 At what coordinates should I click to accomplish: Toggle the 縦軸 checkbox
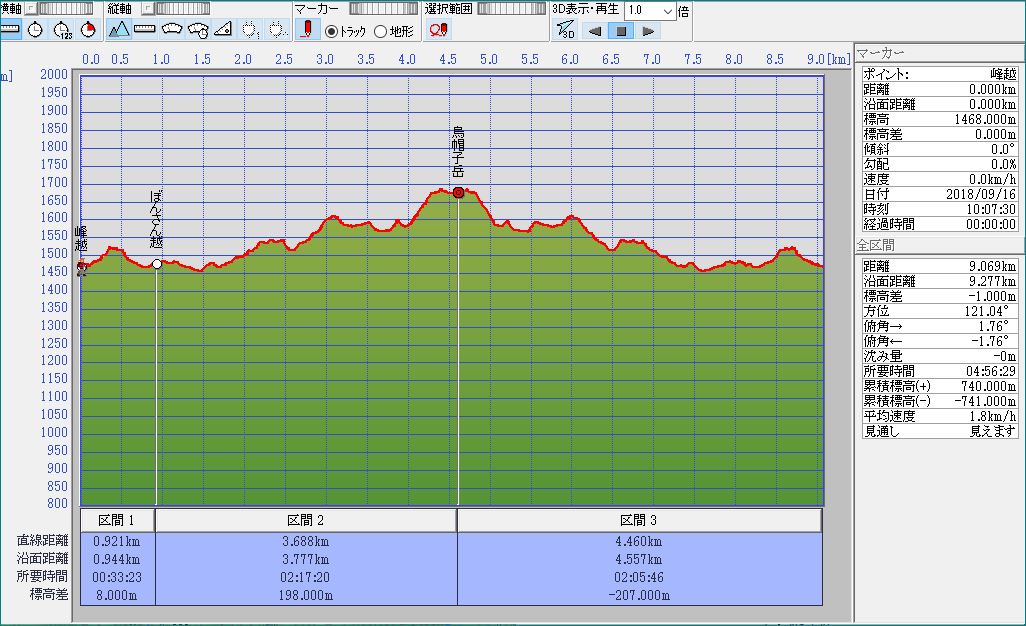coord(147,9)
